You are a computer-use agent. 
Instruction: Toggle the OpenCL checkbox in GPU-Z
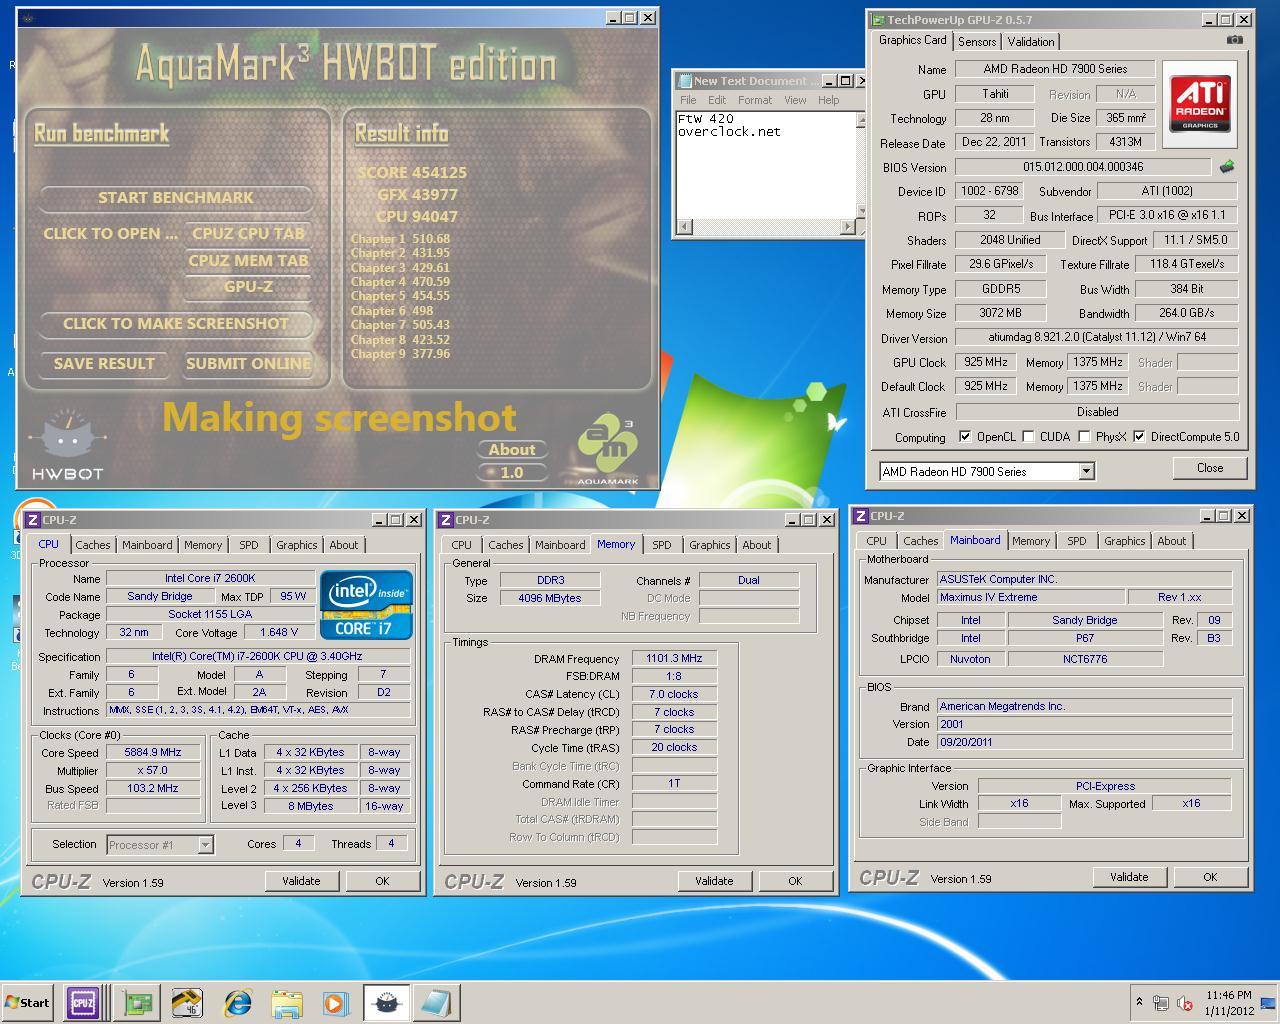click(965, 437)
